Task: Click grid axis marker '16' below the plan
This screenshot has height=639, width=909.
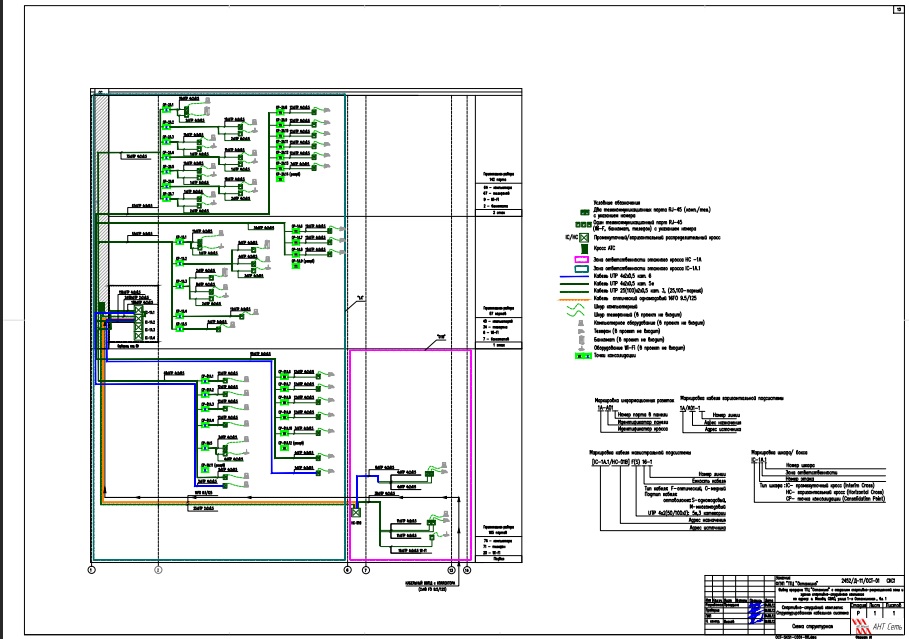Action: (467, 570)
